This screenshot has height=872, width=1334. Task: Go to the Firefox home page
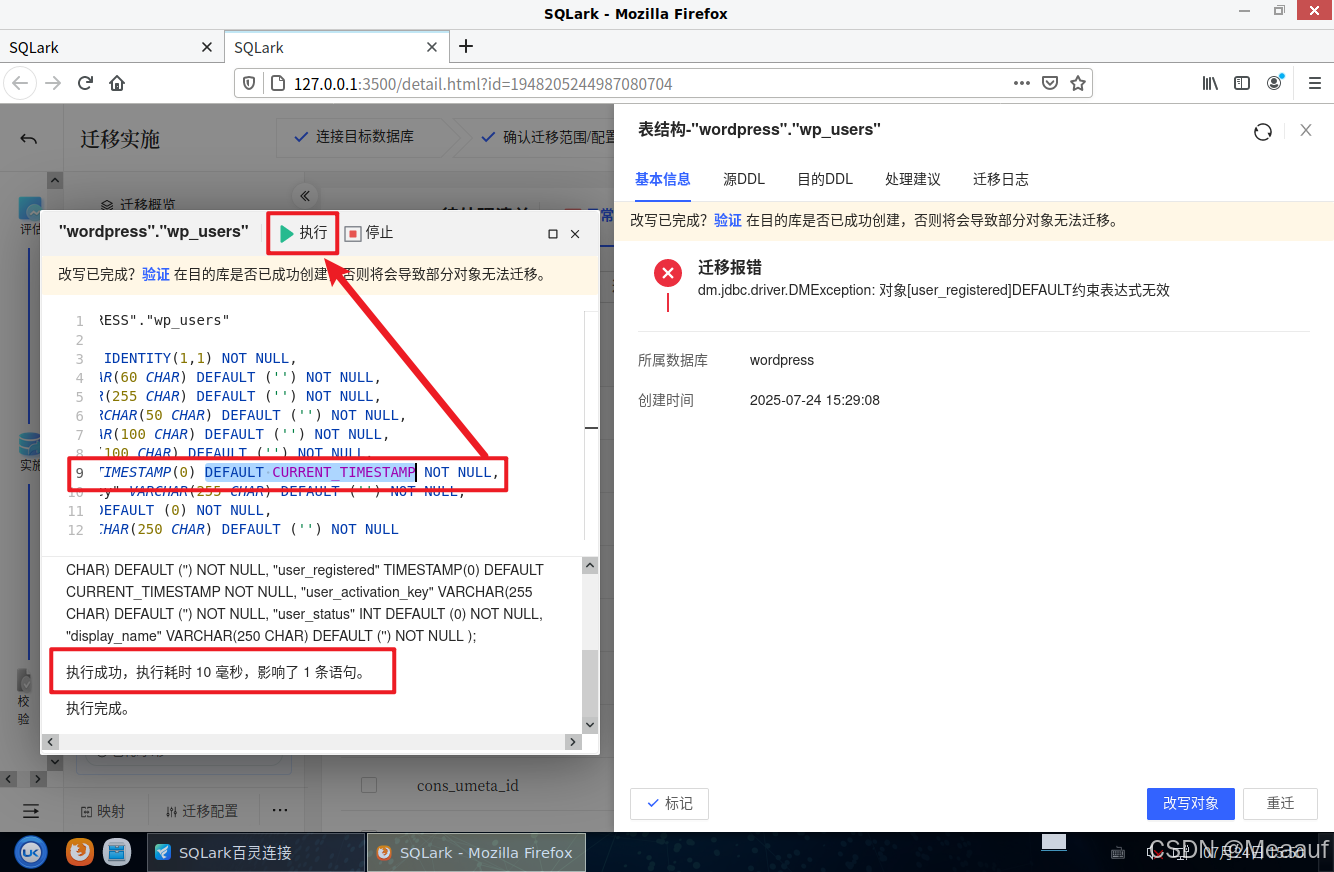coord(117,83)
